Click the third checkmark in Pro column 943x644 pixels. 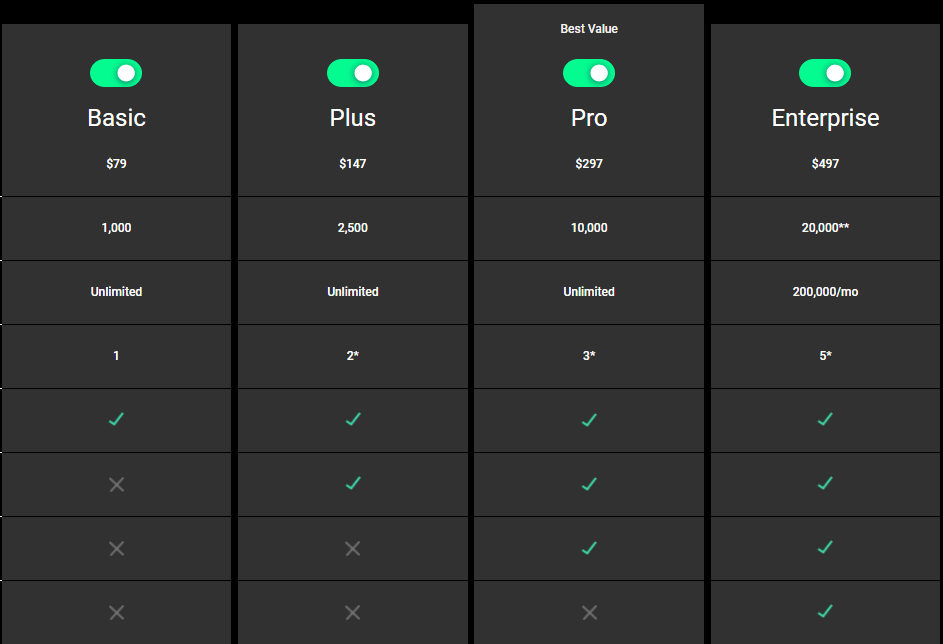[589, 548]
